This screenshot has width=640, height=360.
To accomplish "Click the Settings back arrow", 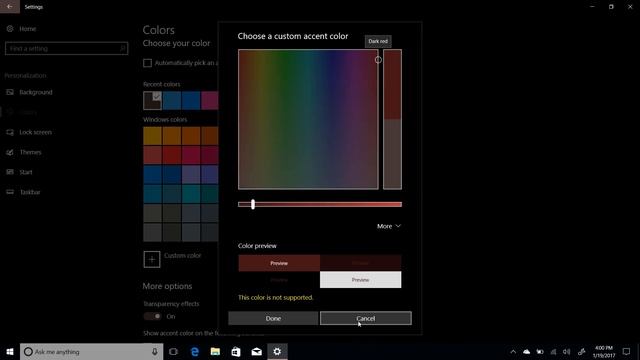I will (9, 7).
